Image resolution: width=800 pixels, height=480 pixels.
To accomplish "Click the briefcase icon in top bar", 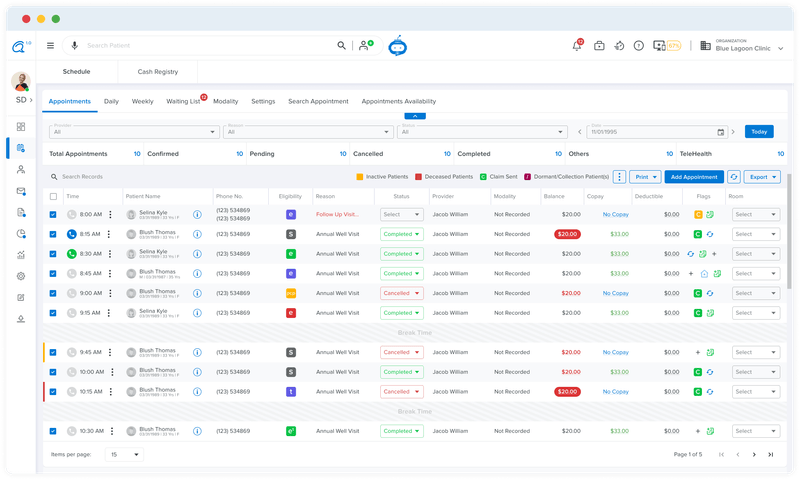I will coord(599,46).
